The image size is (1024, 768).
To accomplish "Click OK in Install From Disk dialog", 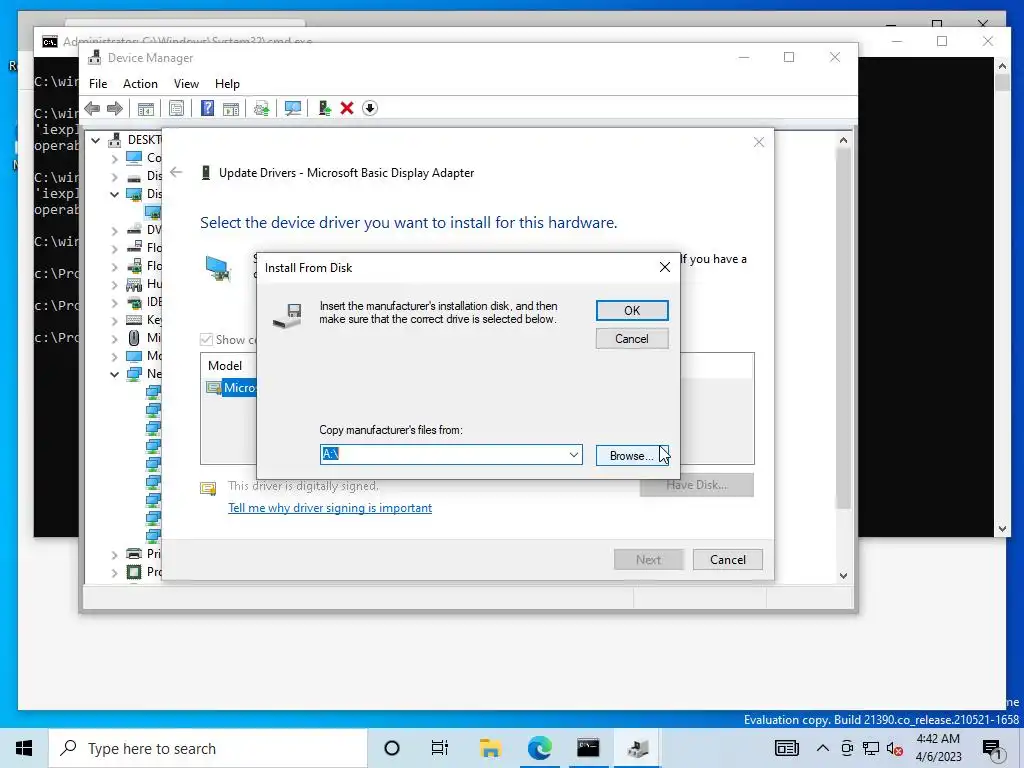I will click(x=632, y=311).
